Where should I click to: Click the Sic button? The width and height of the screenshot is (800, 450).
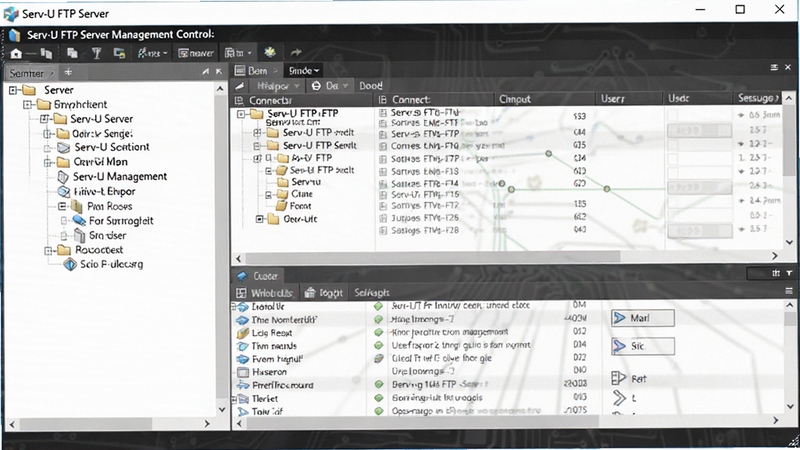coord(643,346)
